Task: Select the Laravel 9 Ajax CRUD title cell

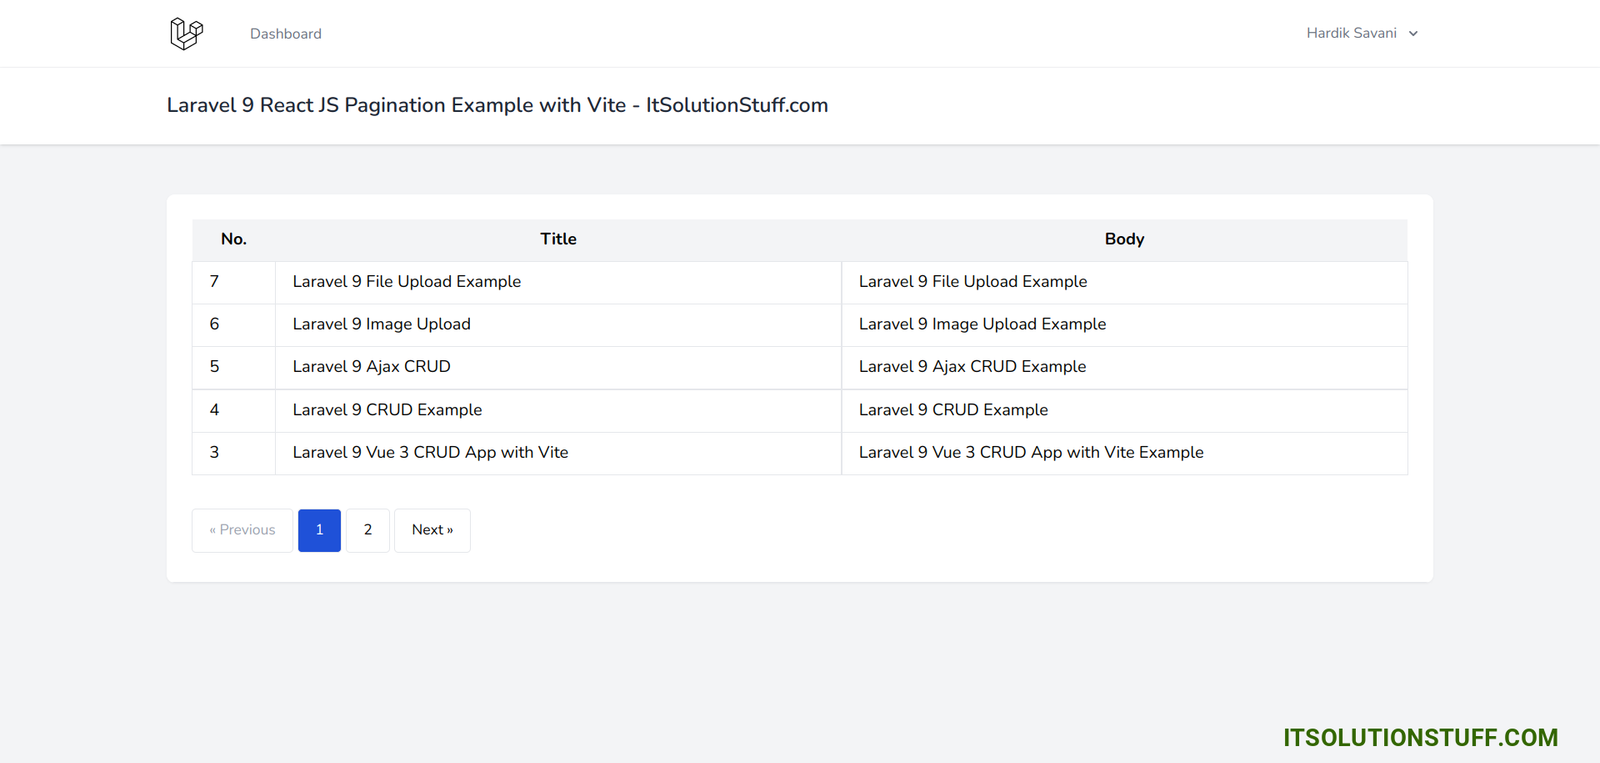Action: 371,367
